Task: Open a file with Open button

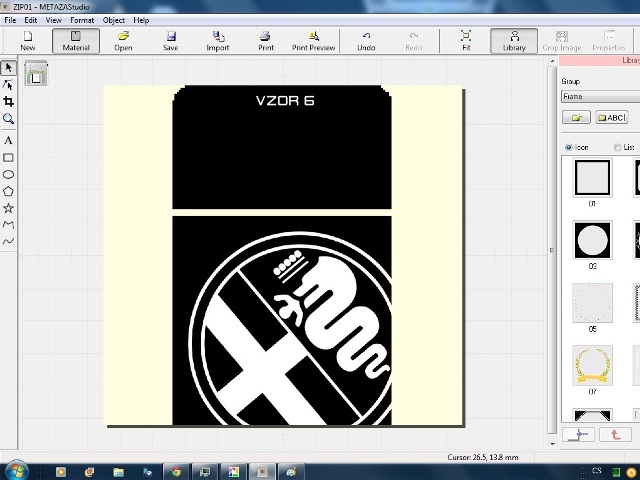Action: (x=123, y=41)
